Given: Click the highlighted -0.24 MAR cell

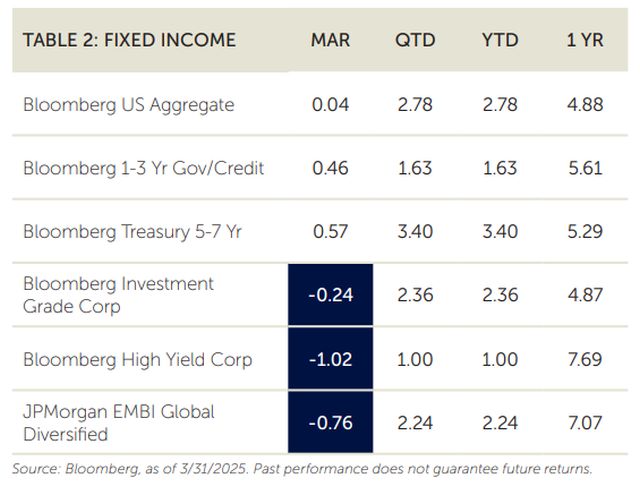Looking at the screenshot, I should tap(330, 295).
